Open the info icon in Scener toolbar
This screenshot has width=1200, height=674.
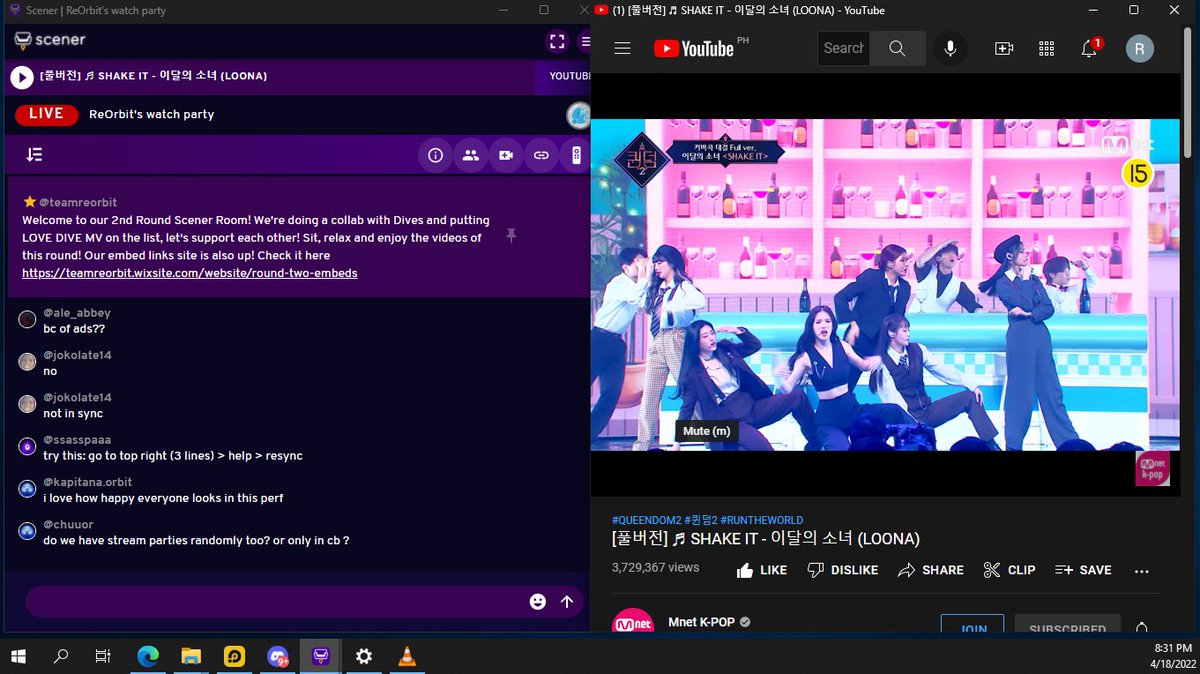coord(435,155)
